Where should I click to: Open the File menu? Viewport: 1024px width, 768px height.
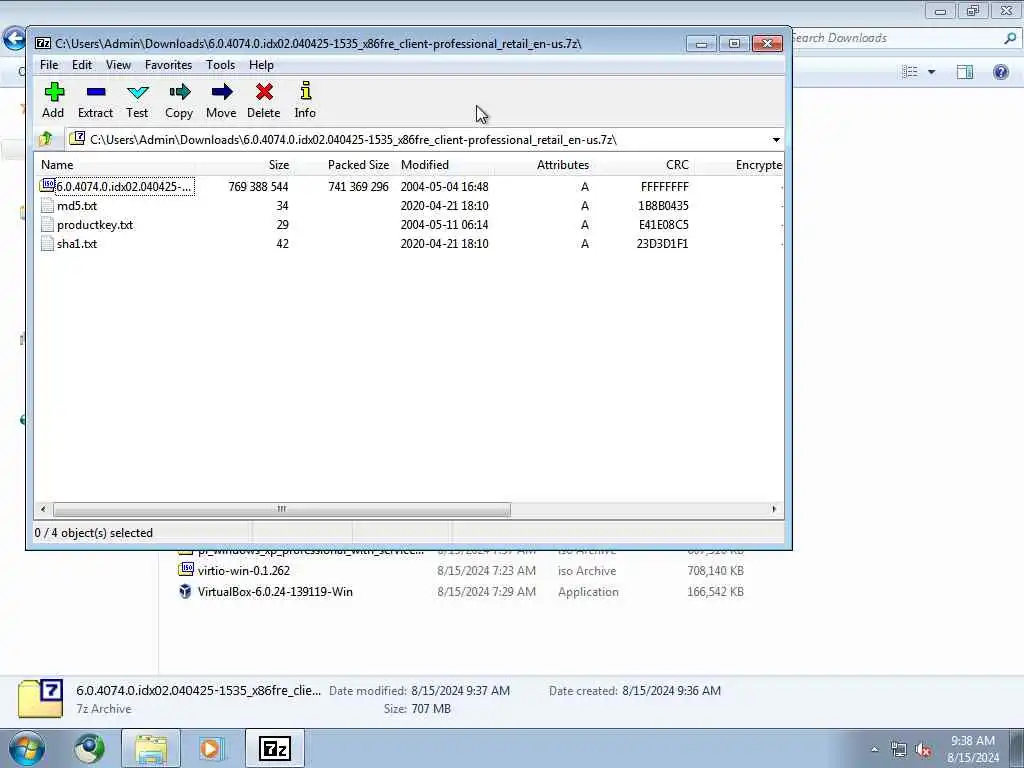49,65
